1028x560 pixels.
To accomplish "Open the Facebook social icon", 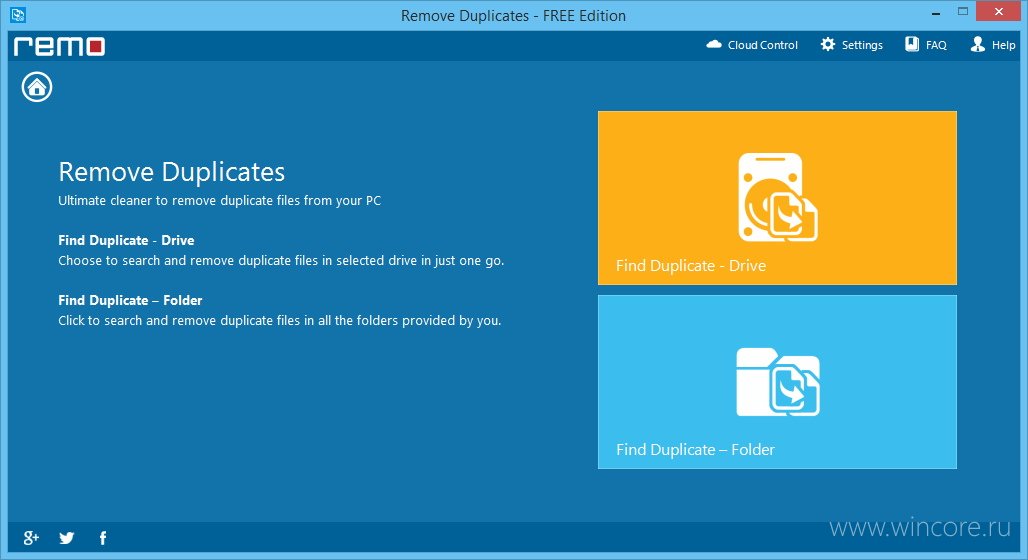I will [x=102, y=538].
